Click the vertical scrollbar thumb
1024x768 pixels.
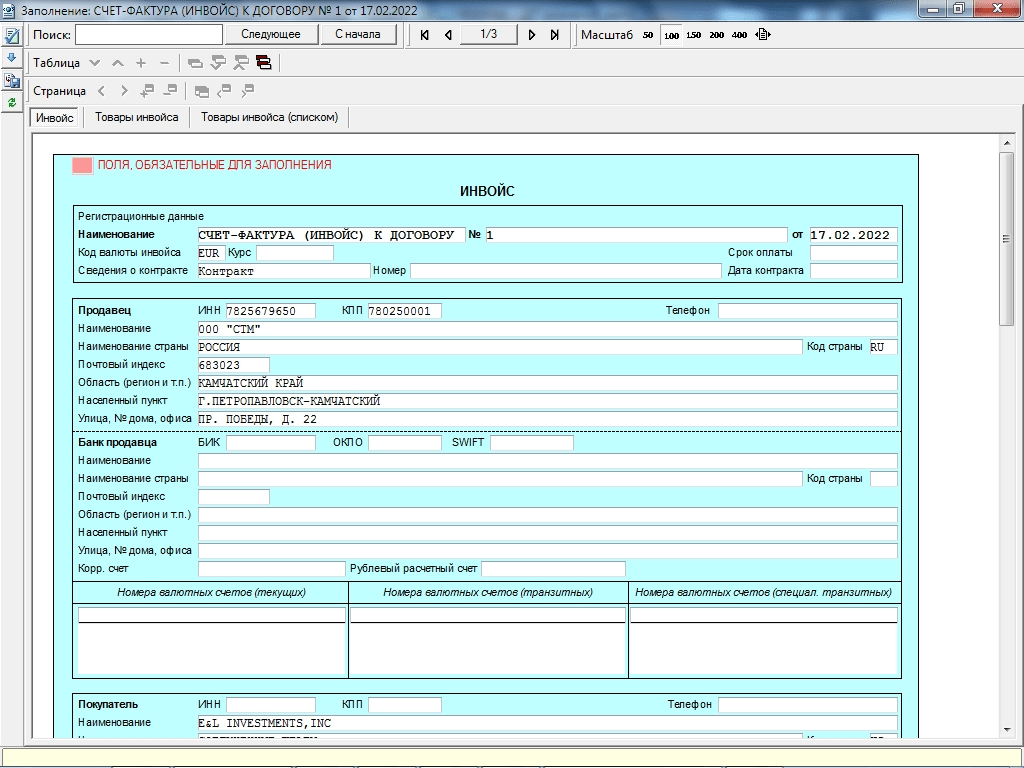(1007, 238)
